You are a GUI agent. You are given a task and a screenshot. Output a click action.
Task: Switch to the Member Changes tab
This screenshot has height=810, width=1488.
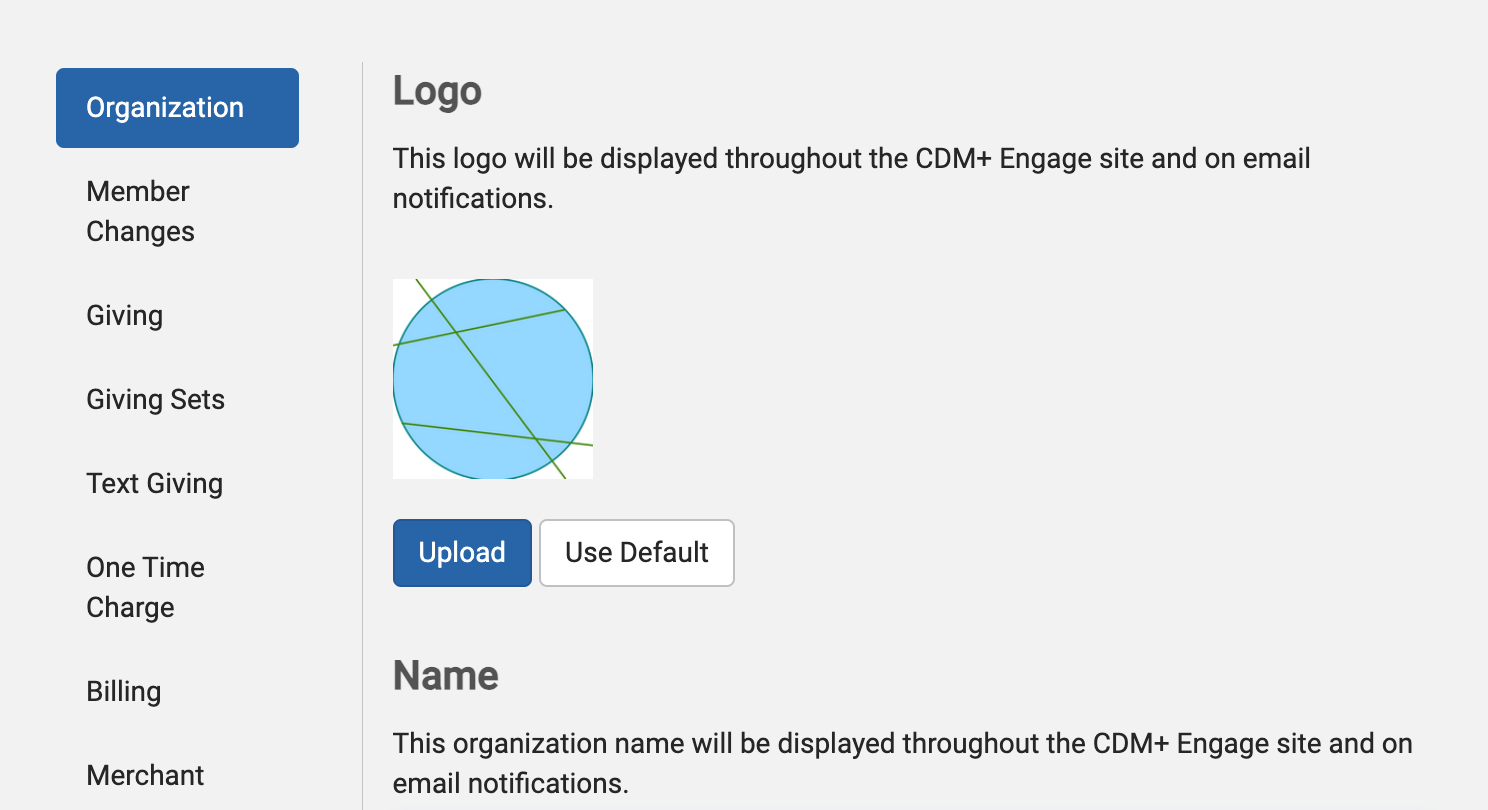140,211
